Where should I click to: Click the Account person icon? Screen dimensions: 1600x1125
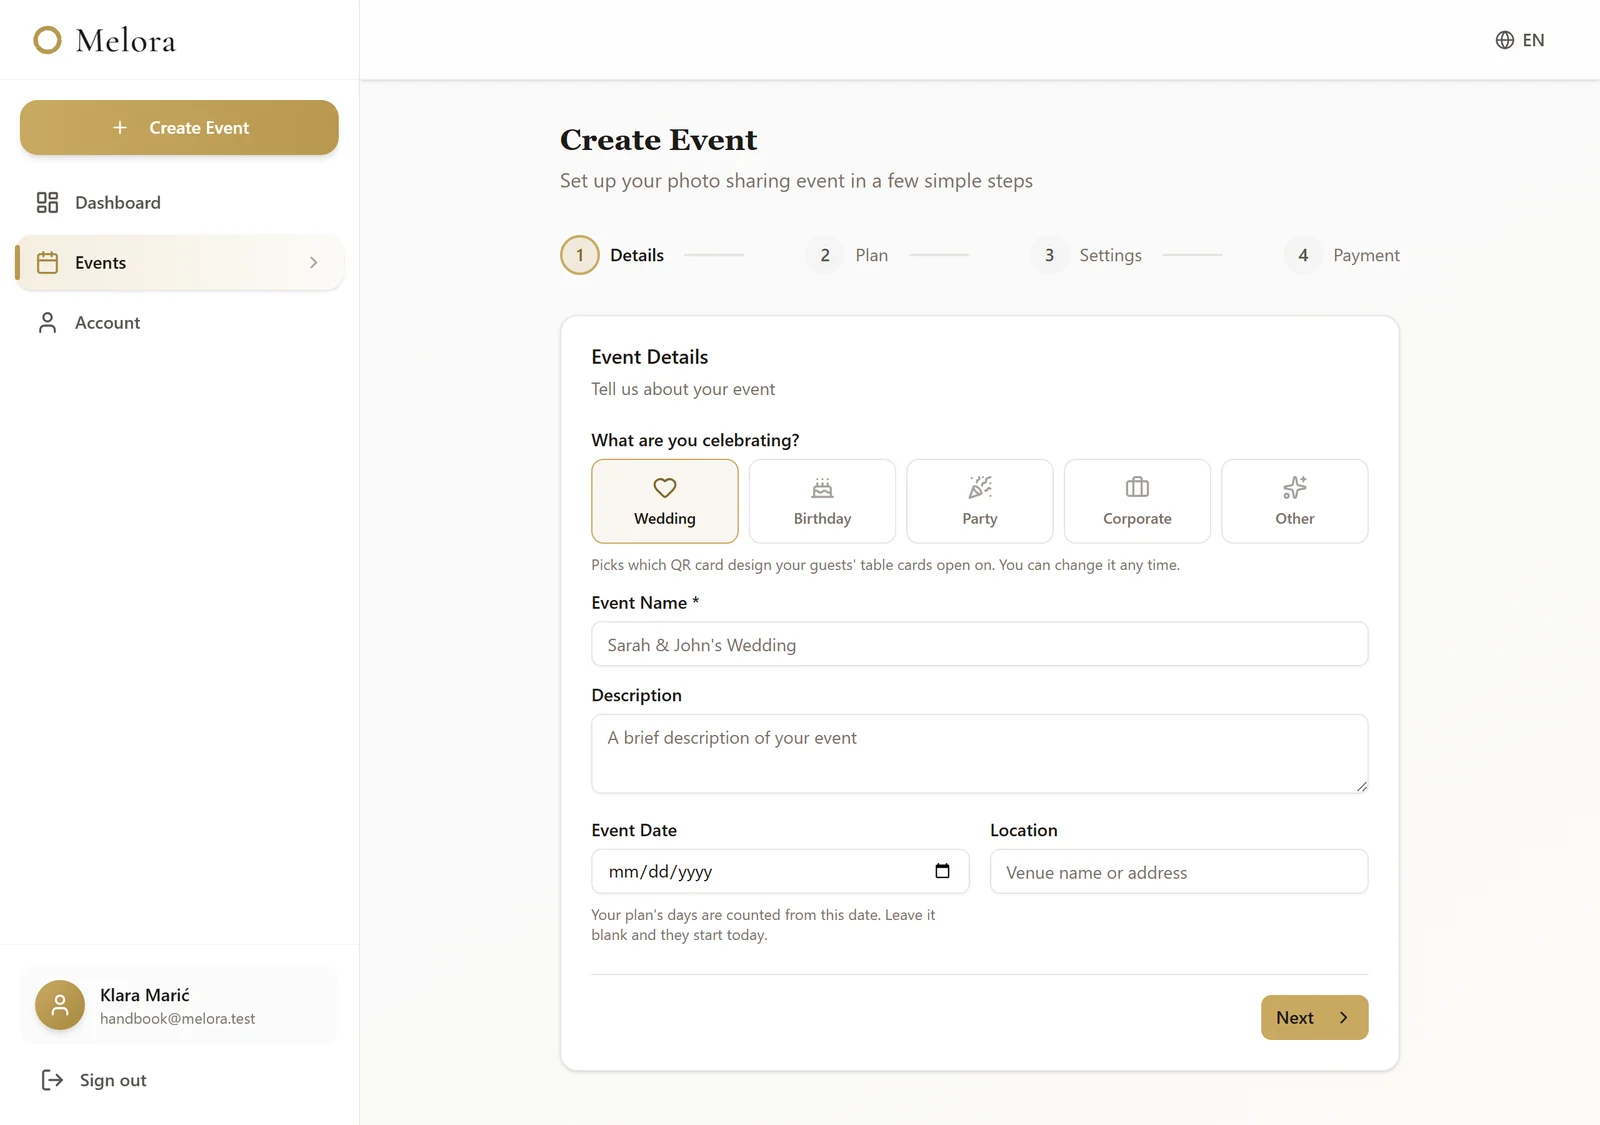pos(47,323)
